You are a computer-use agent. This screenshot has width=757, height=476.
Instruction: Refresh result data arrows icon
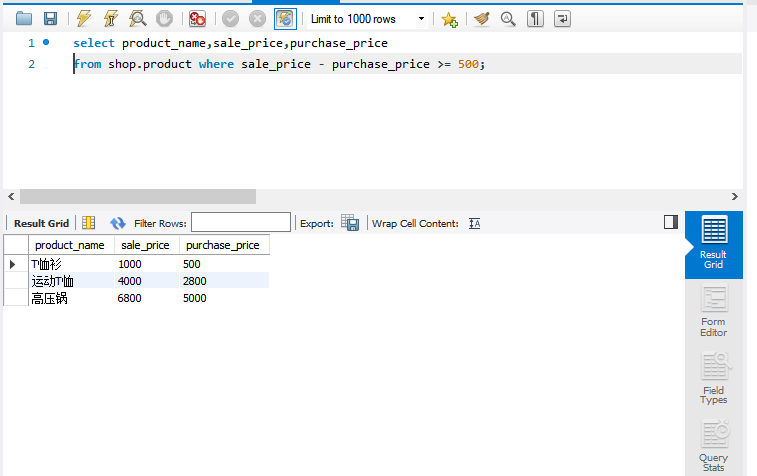point(117,223)
